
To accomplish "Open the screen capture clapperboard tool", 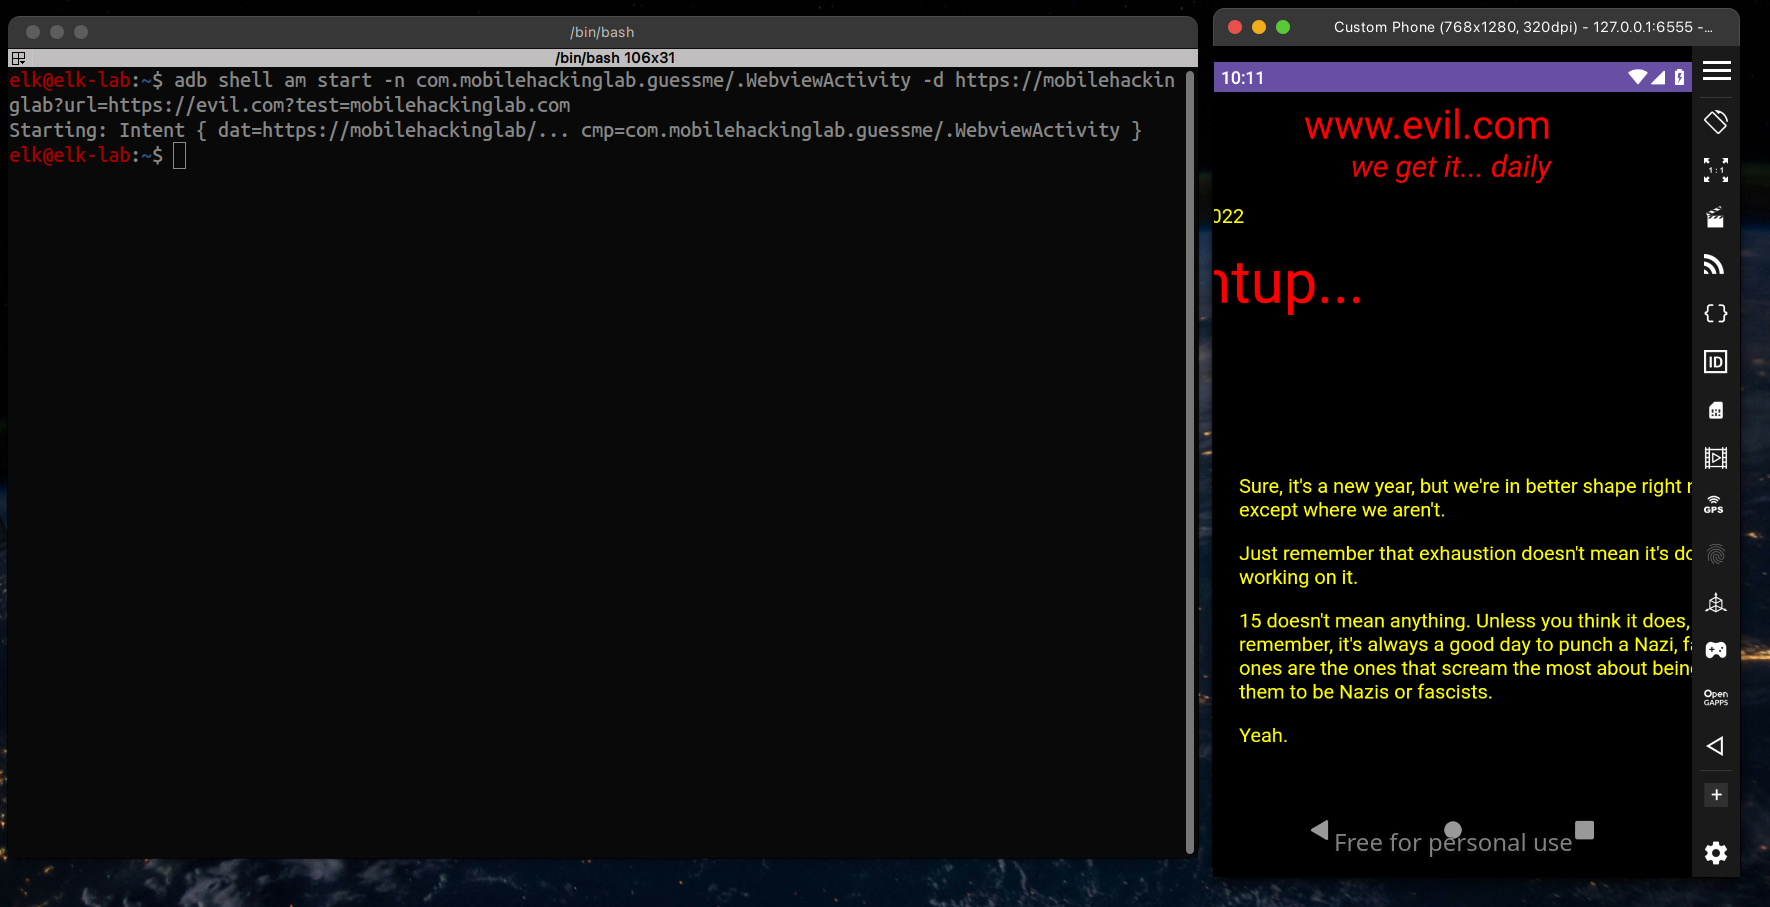I will coord(1716,218).
